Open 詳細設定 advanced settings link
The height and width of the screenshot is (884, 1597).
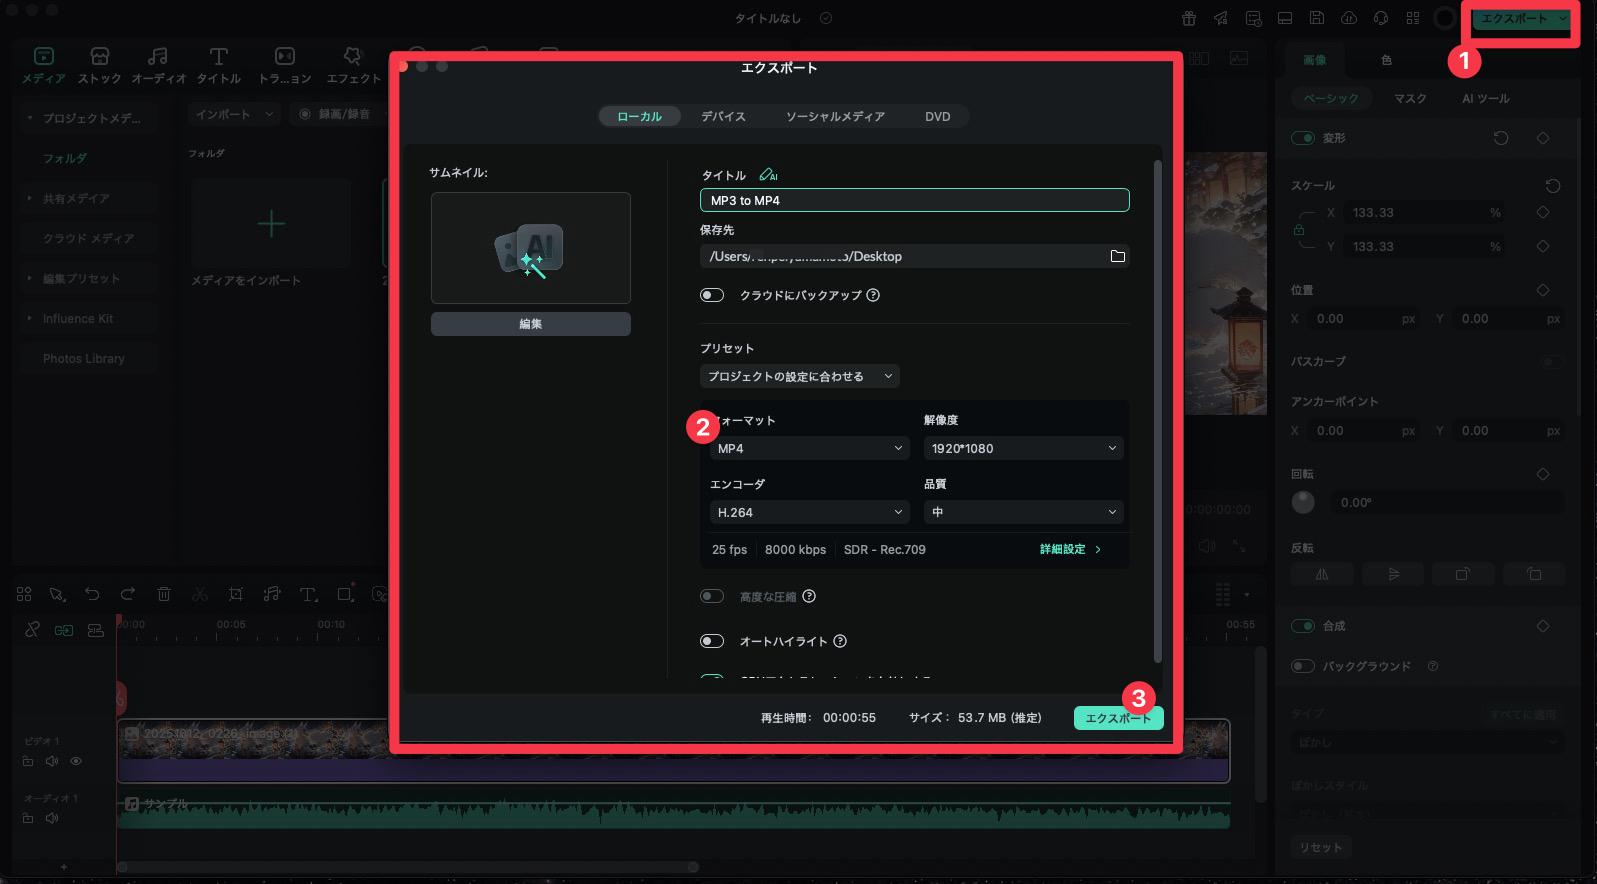pyautogui.click(x=1070, y=549)
